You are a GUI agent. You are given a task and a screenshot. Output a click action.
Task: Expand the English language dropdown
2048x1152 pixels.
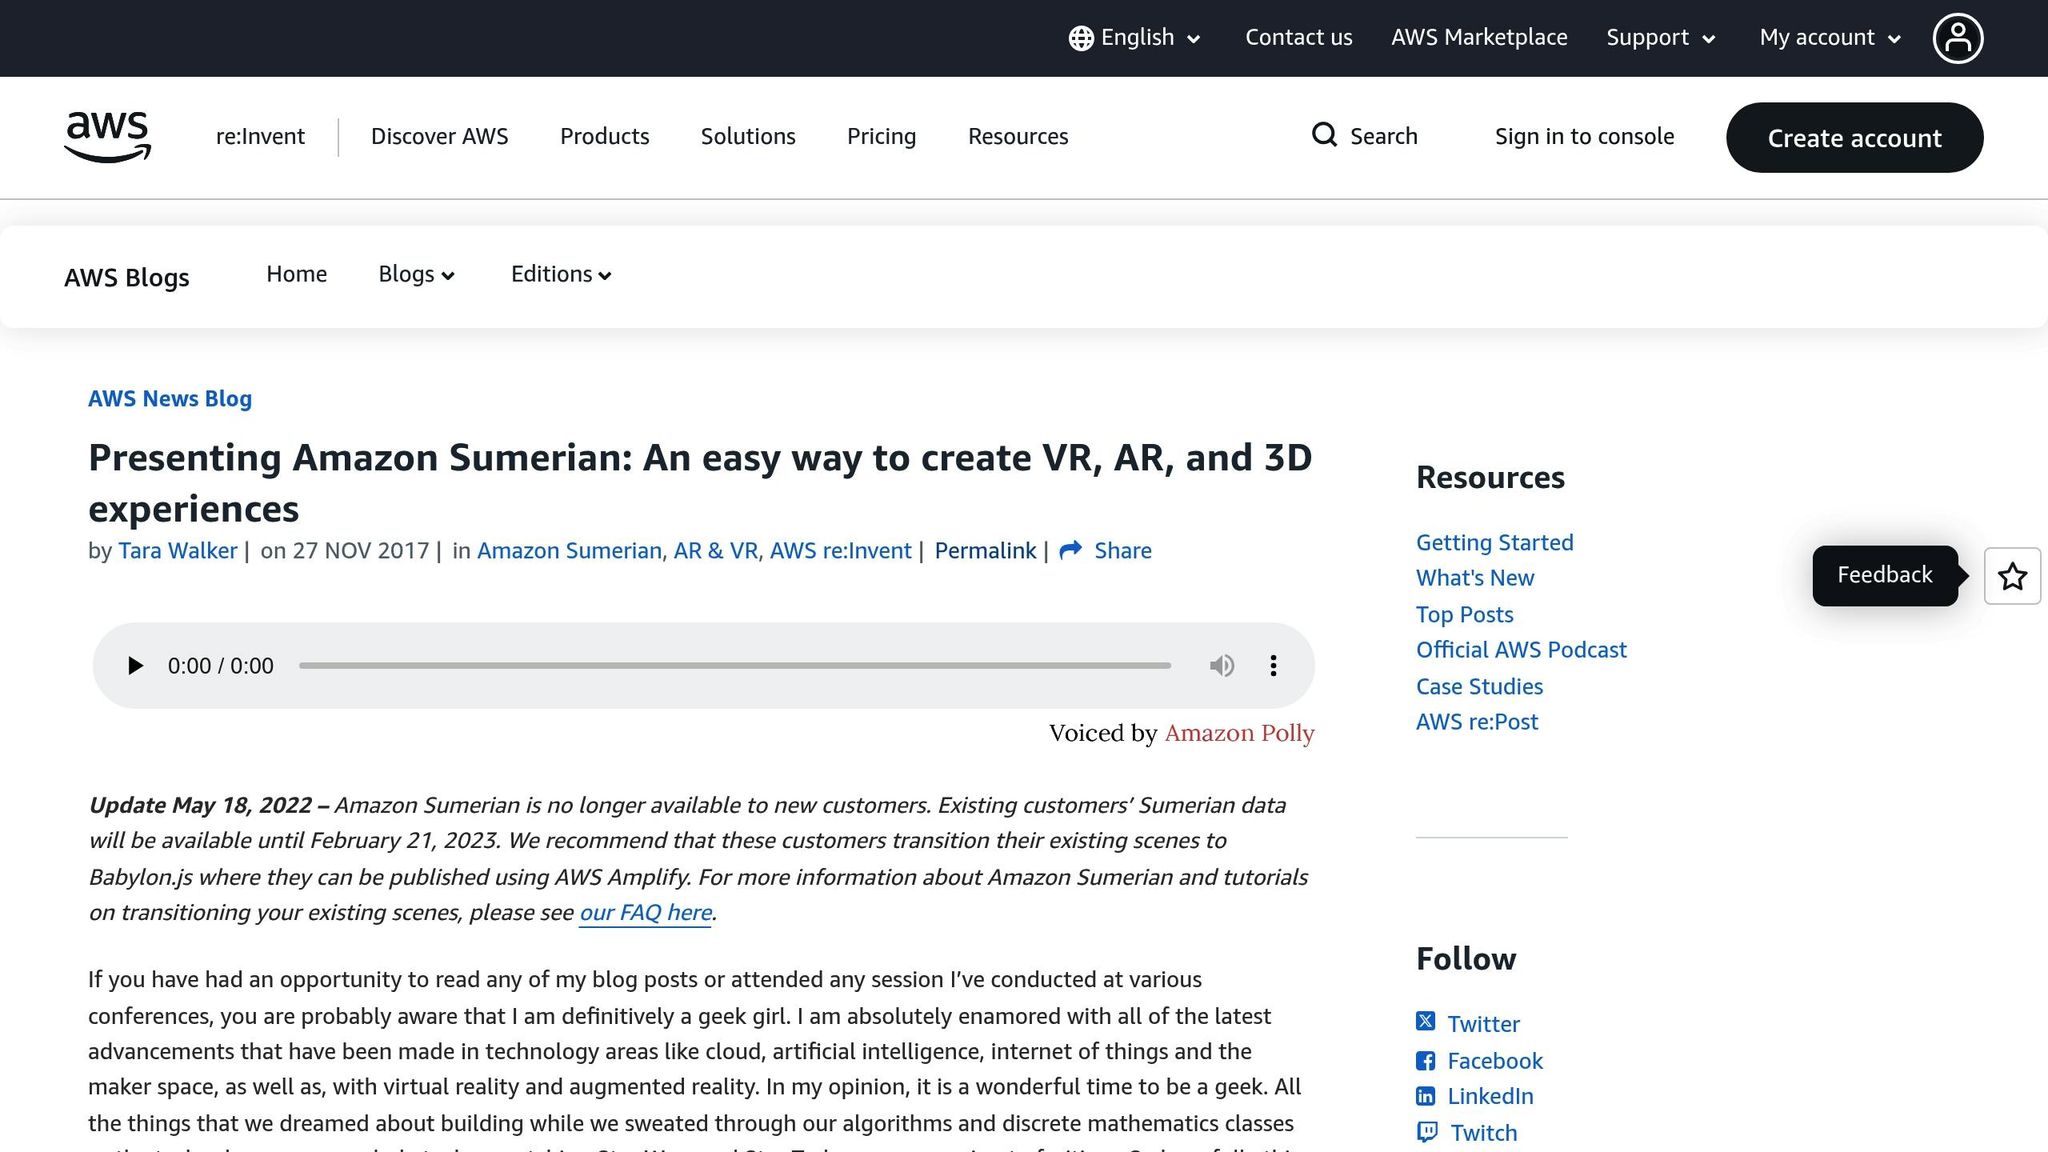[1135, 38]
